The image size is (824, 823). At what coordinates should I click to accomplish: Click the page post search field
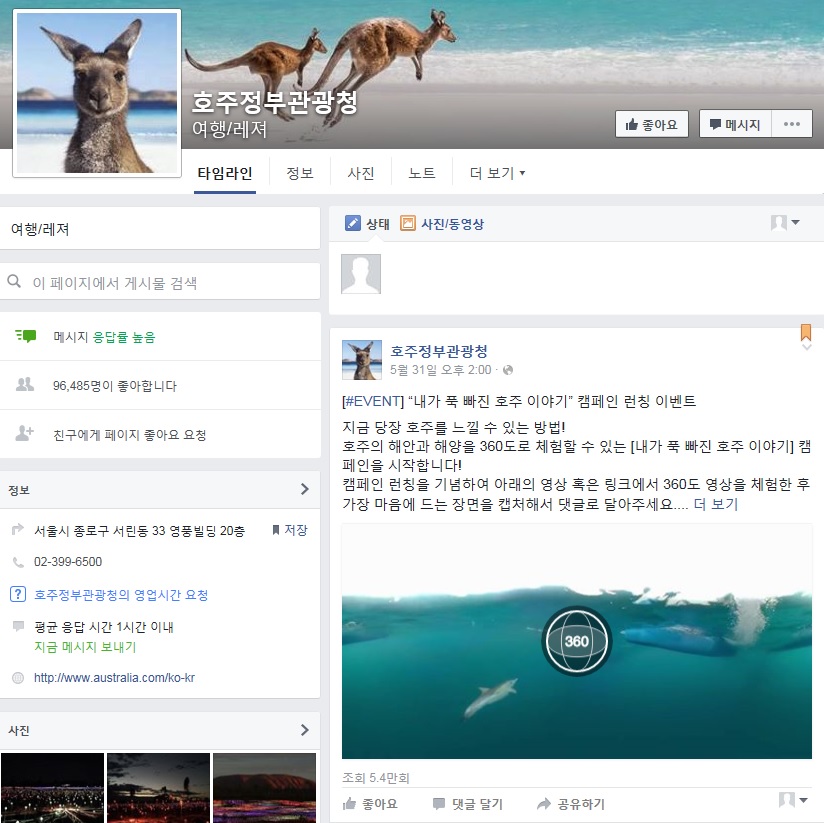(160, 282)
